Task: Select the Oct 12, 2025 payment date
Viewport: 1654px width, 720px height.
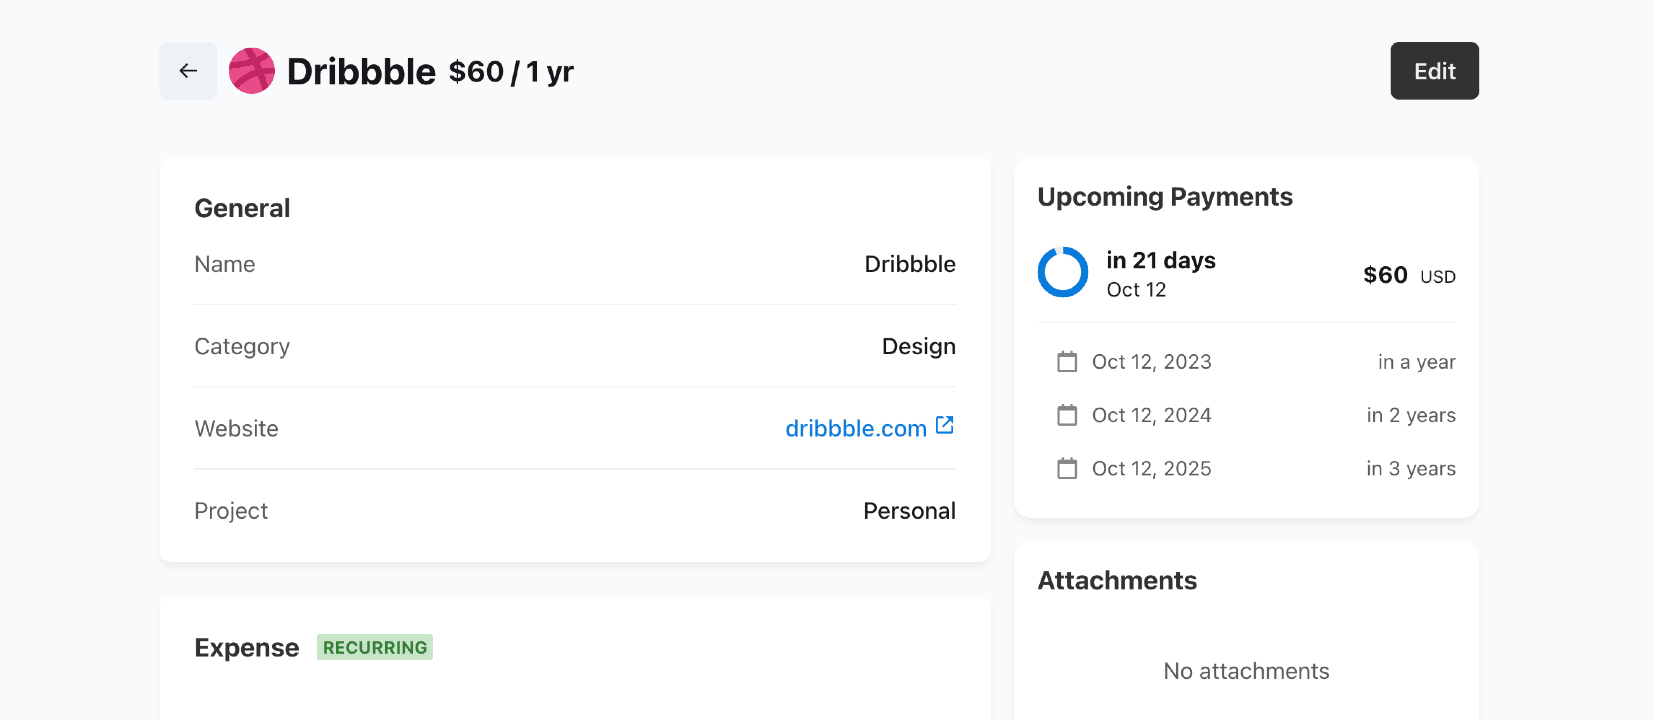Action: (x=1152, y=469)
